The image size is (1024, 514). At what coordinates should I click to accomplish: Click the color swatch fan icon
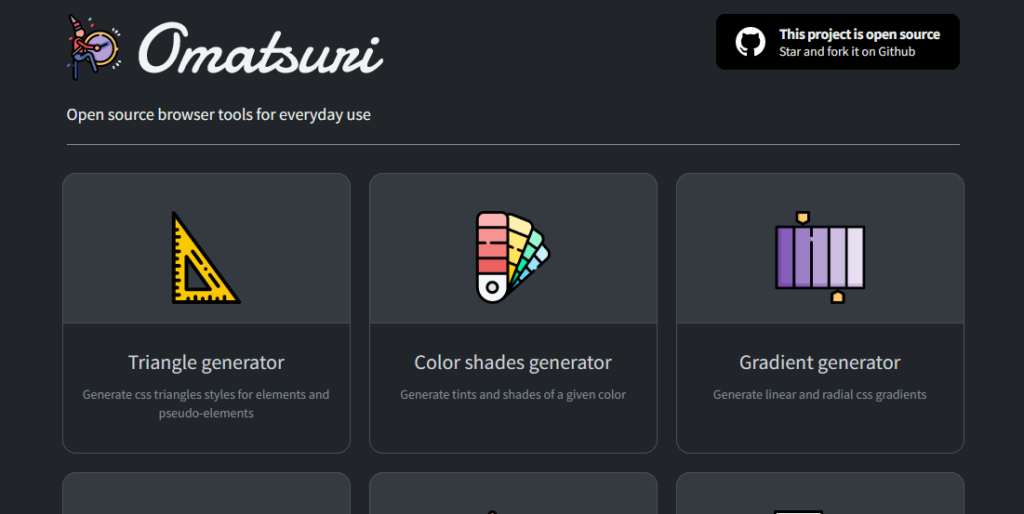click(513, 257)
